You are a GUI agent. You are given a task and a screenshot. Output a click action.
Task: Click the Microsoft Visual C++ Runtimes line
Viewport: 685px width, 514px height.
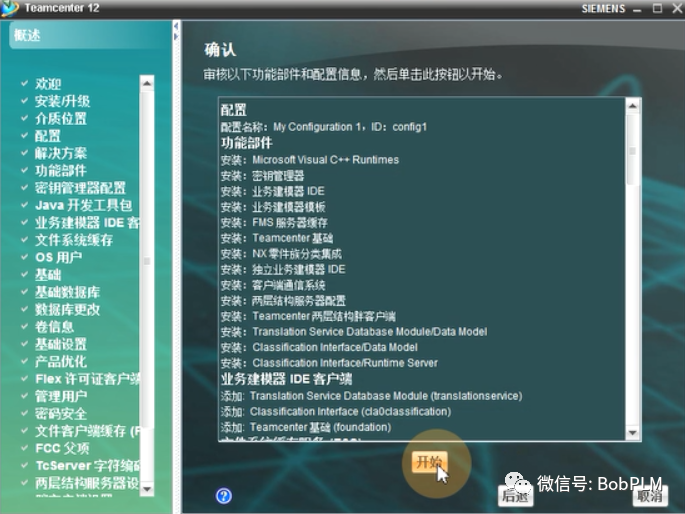[x=310, y=160]
